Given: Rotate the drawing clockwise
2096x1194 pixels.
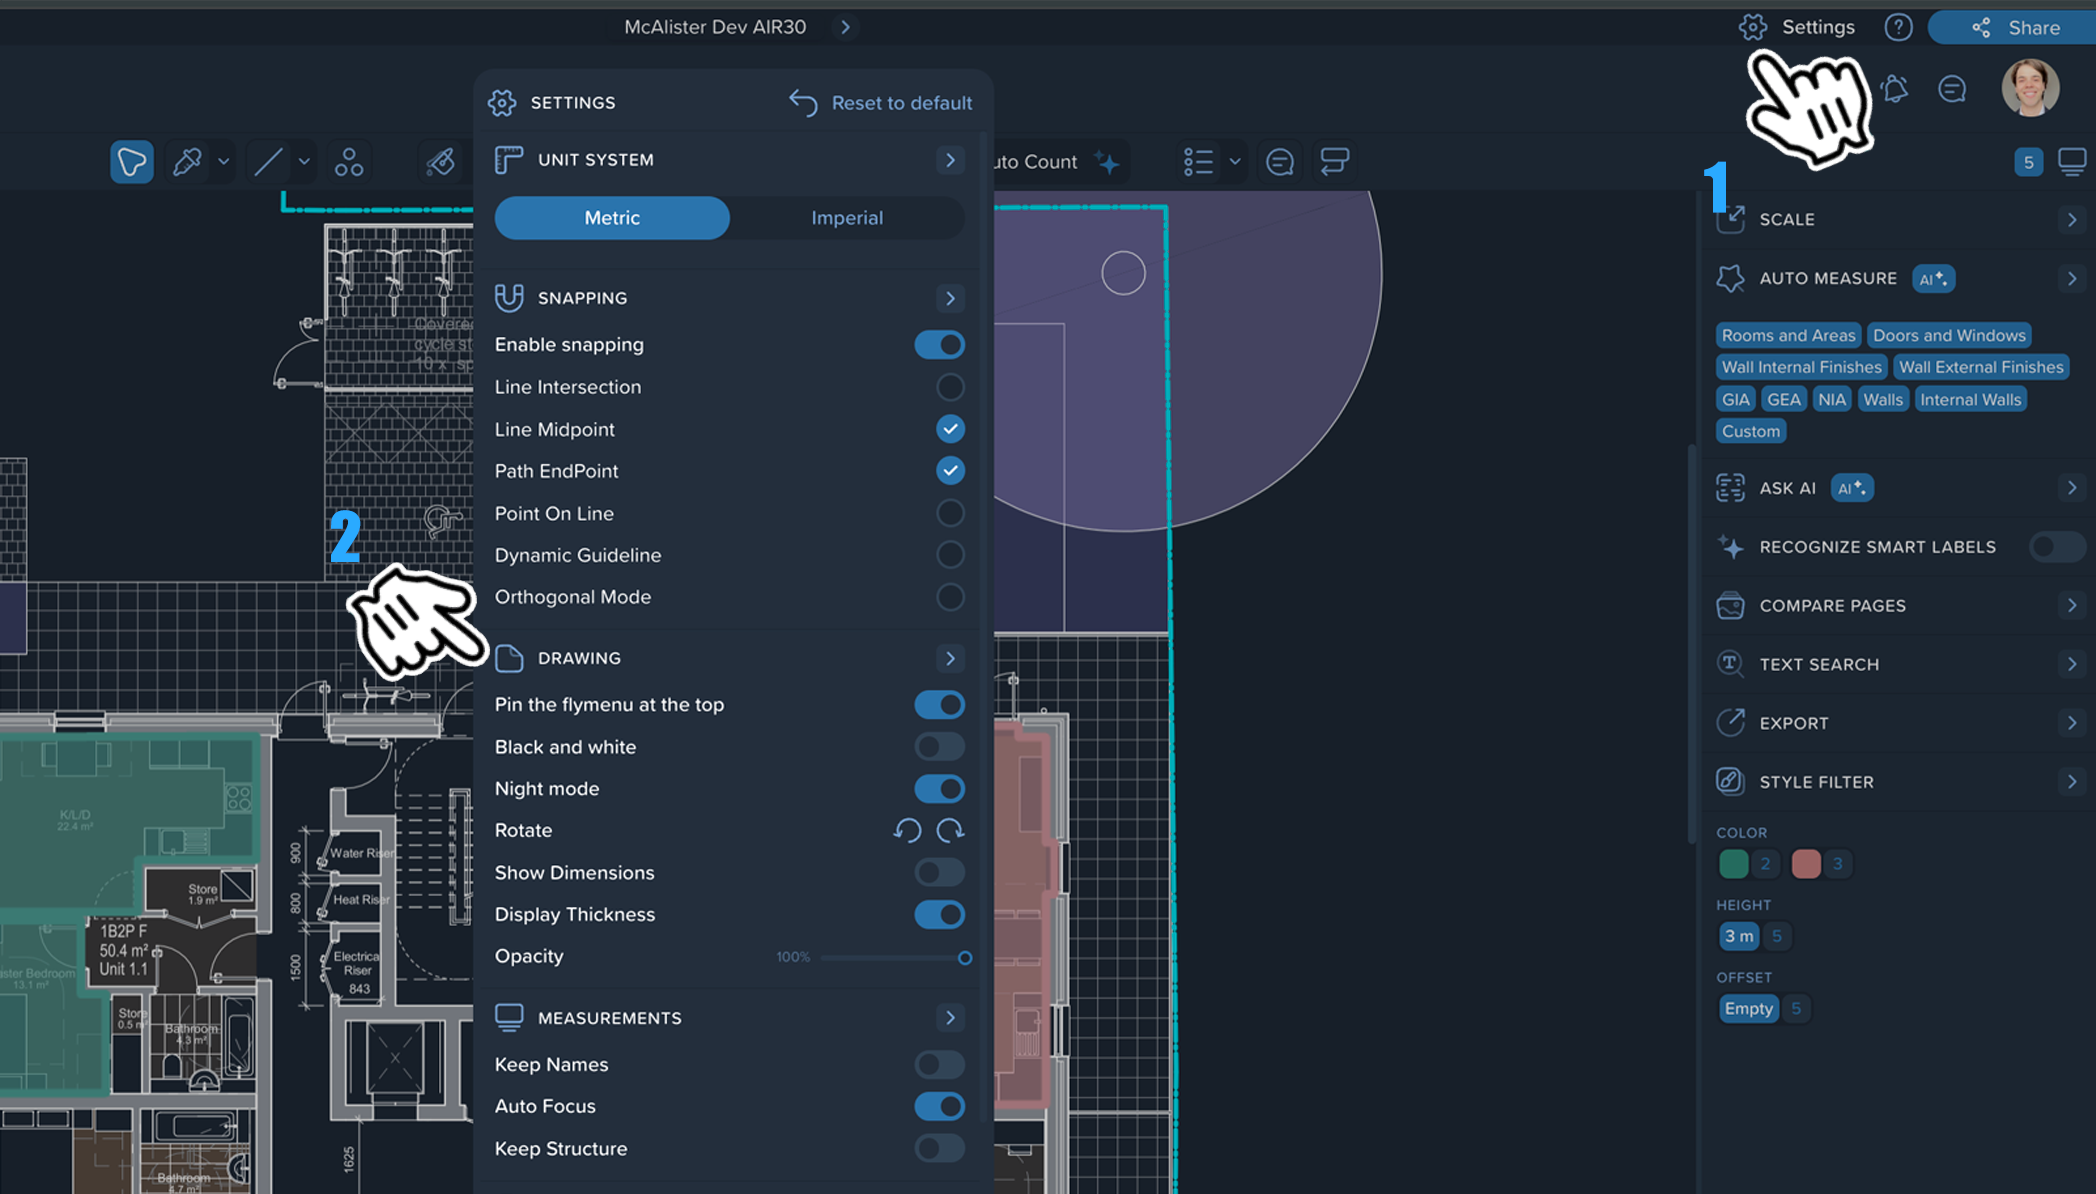Looking at the screenshot, I should coord(950,831).
